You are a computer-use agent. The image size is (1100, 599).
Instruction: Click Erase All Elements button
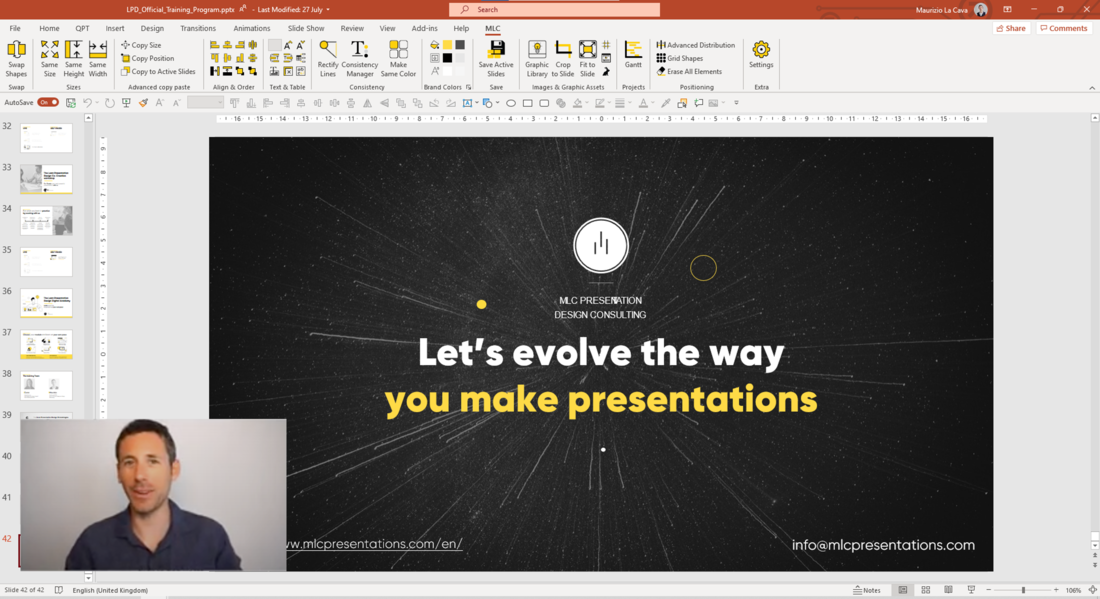click(x=689, y=72)
